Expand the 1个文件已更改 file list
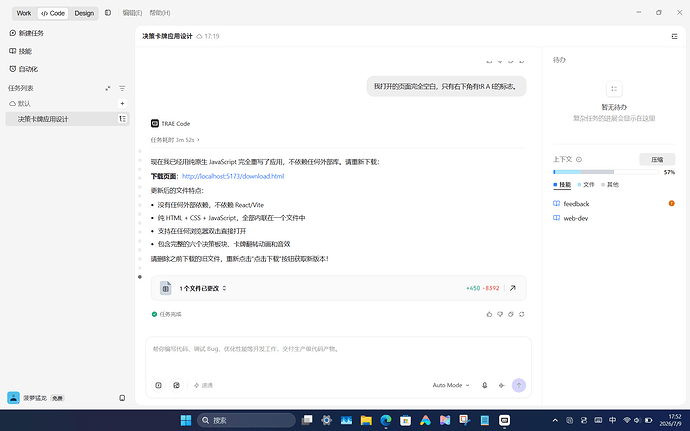690x431 pixels. (x=202, y=288)
